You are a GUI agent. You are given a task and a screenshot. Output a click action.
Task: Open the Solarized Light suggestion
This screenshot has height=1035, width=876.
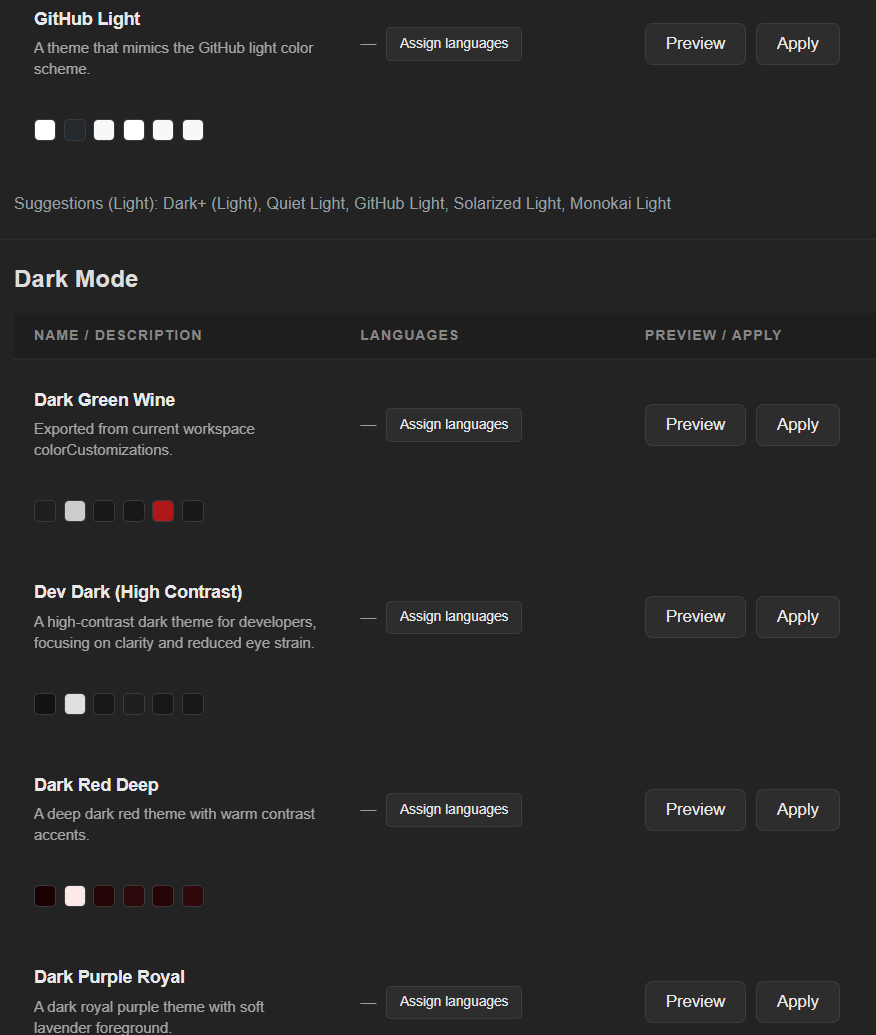click(507, 203)
